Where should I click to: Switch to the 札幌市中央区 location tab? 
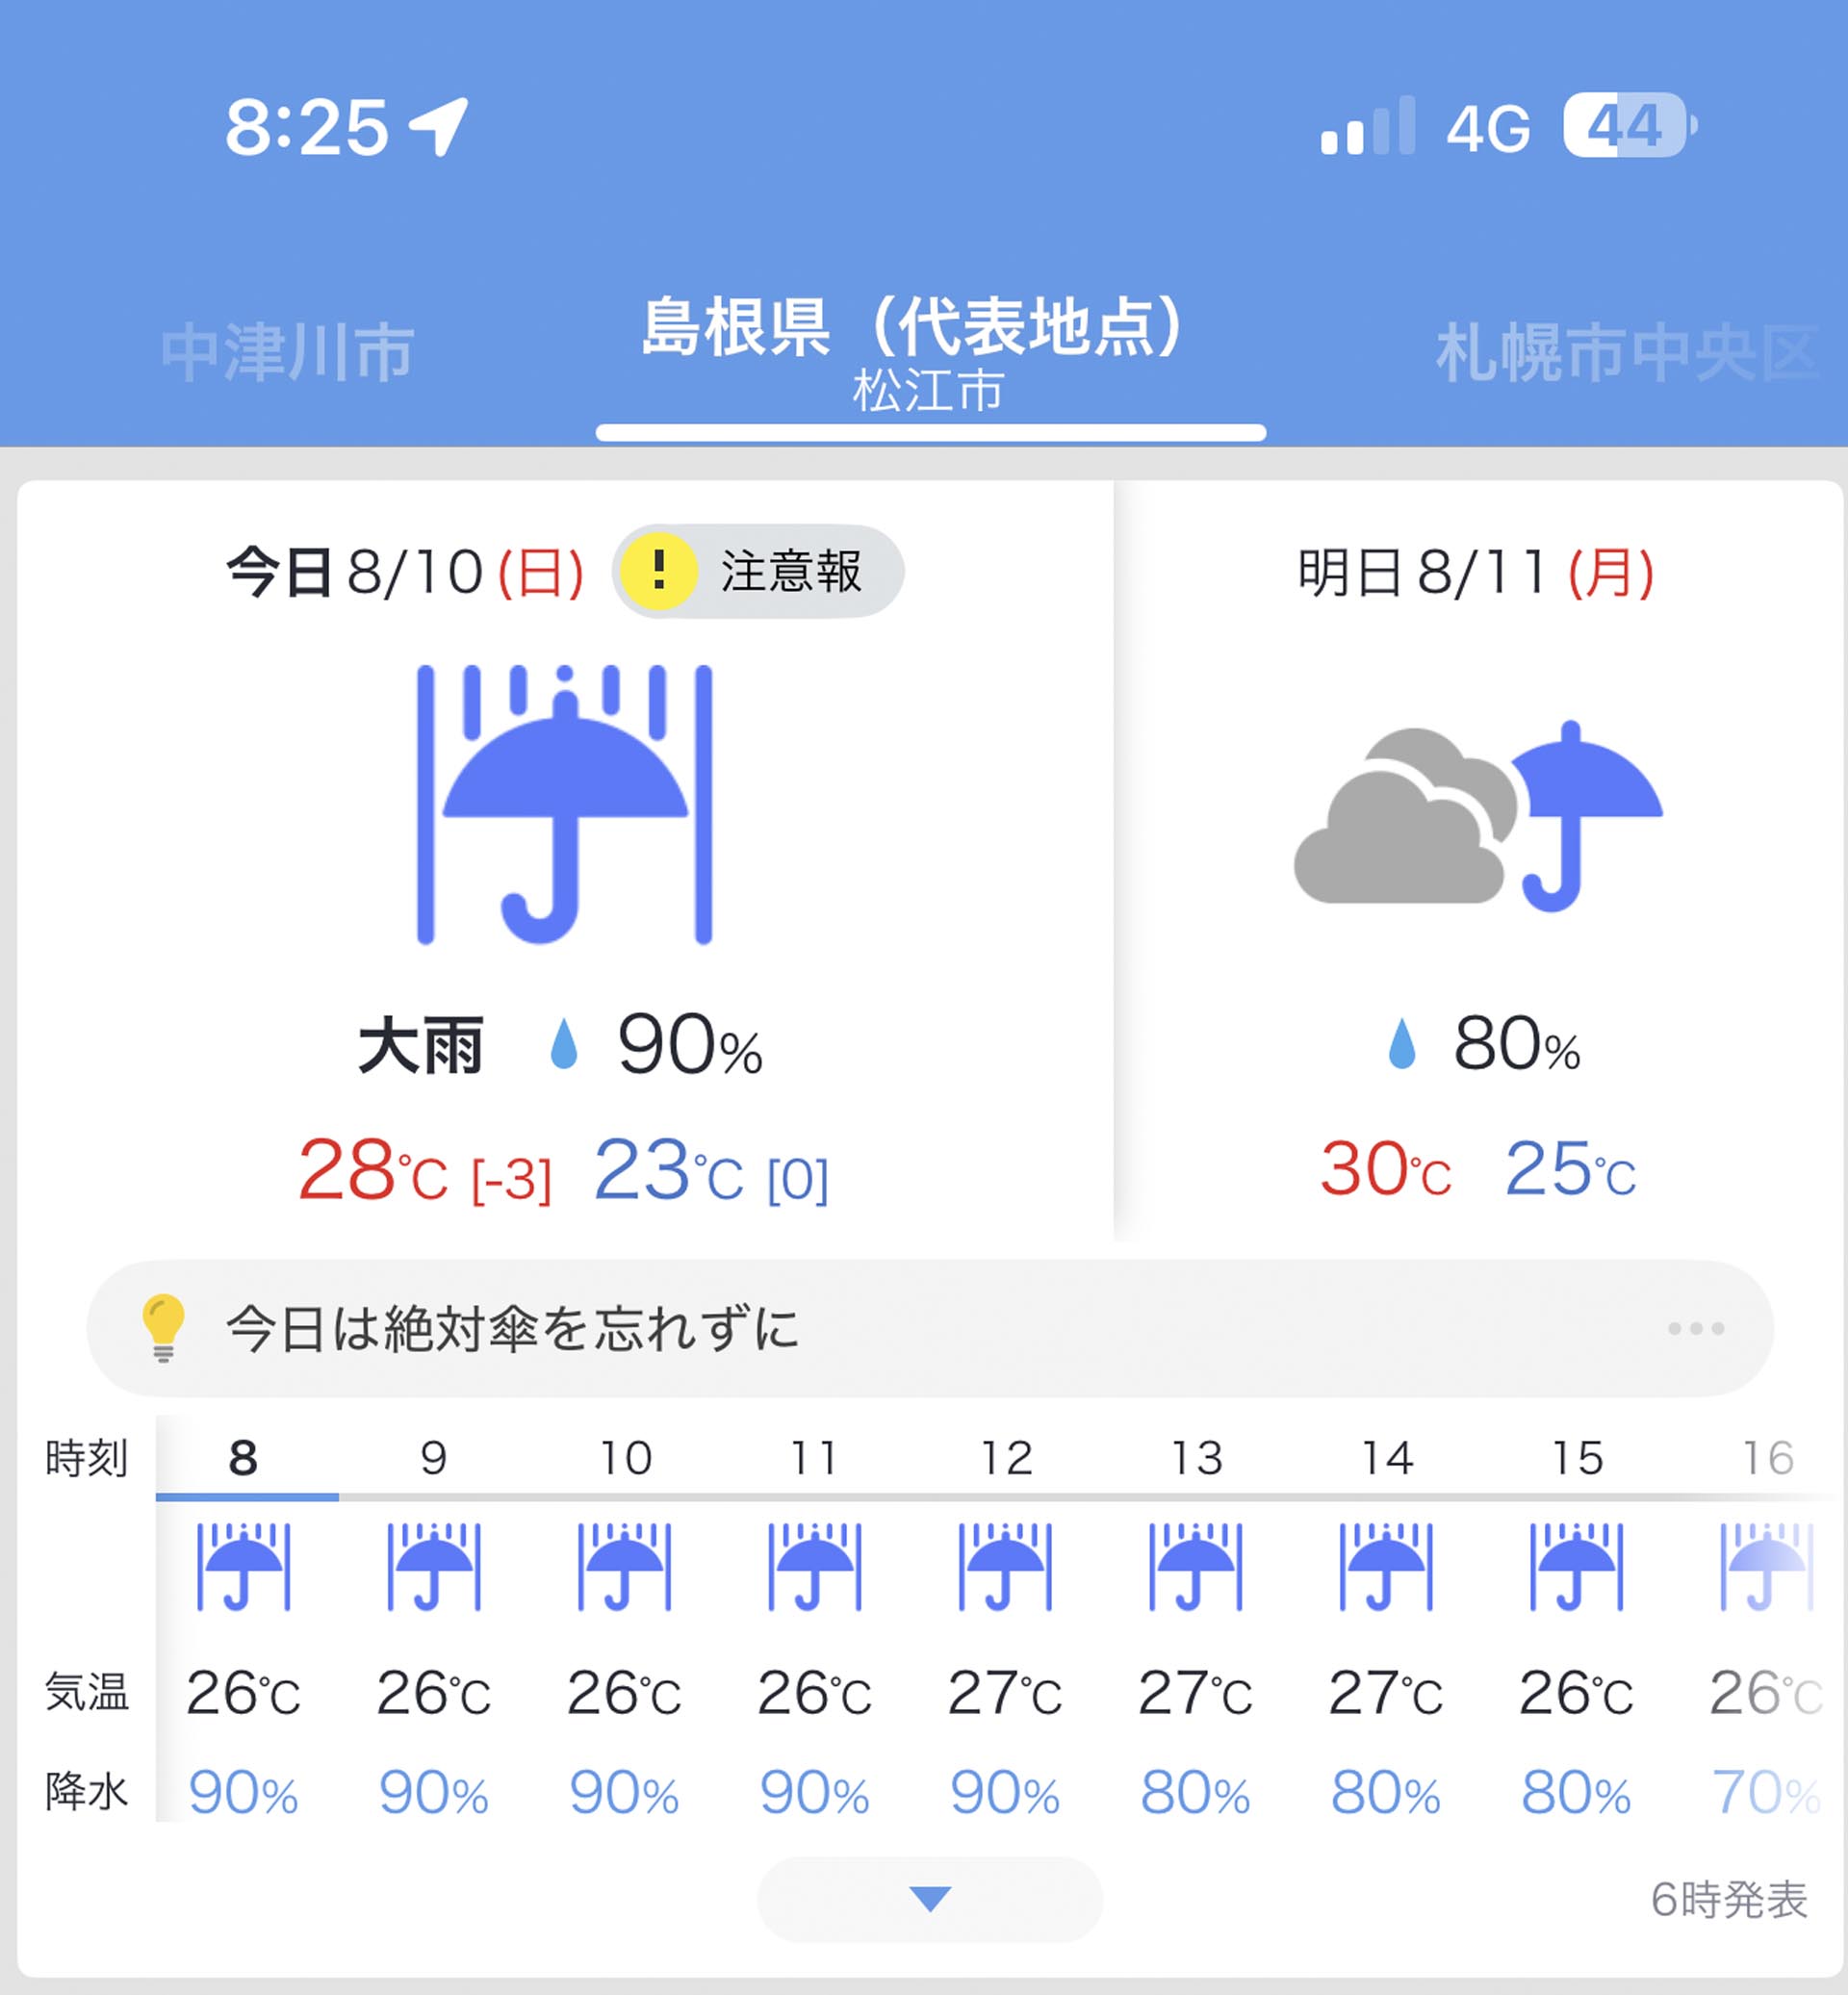point(1628,353)
